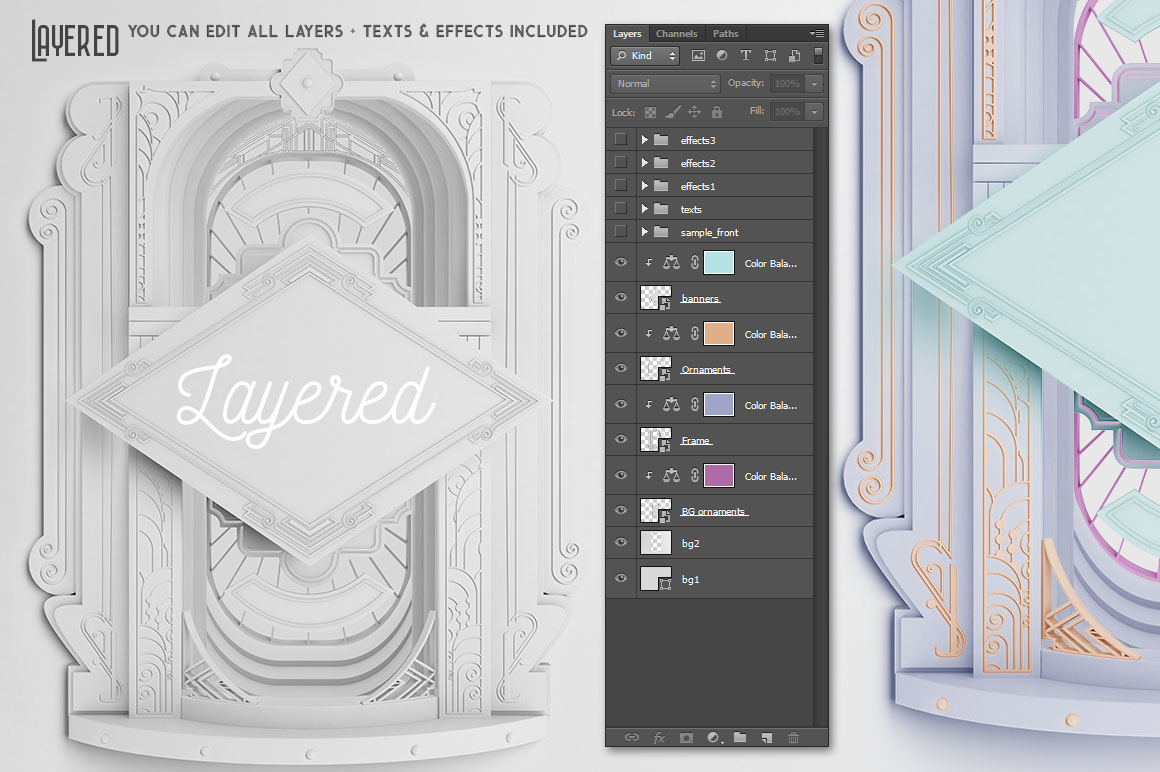Image resolution: width=1160 pixels, height=772 pixels.
Task: Select the bg2 layer thumbnail
Action: (x=655, y=542)
